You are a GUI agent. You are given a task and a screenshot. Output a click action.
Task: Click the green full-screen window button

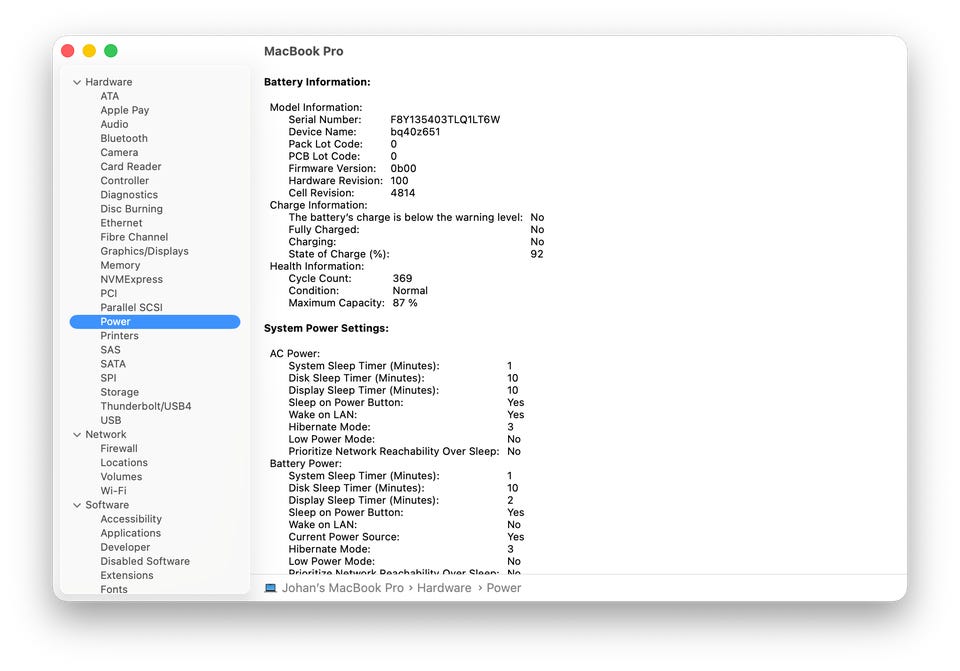pos(111,51)
